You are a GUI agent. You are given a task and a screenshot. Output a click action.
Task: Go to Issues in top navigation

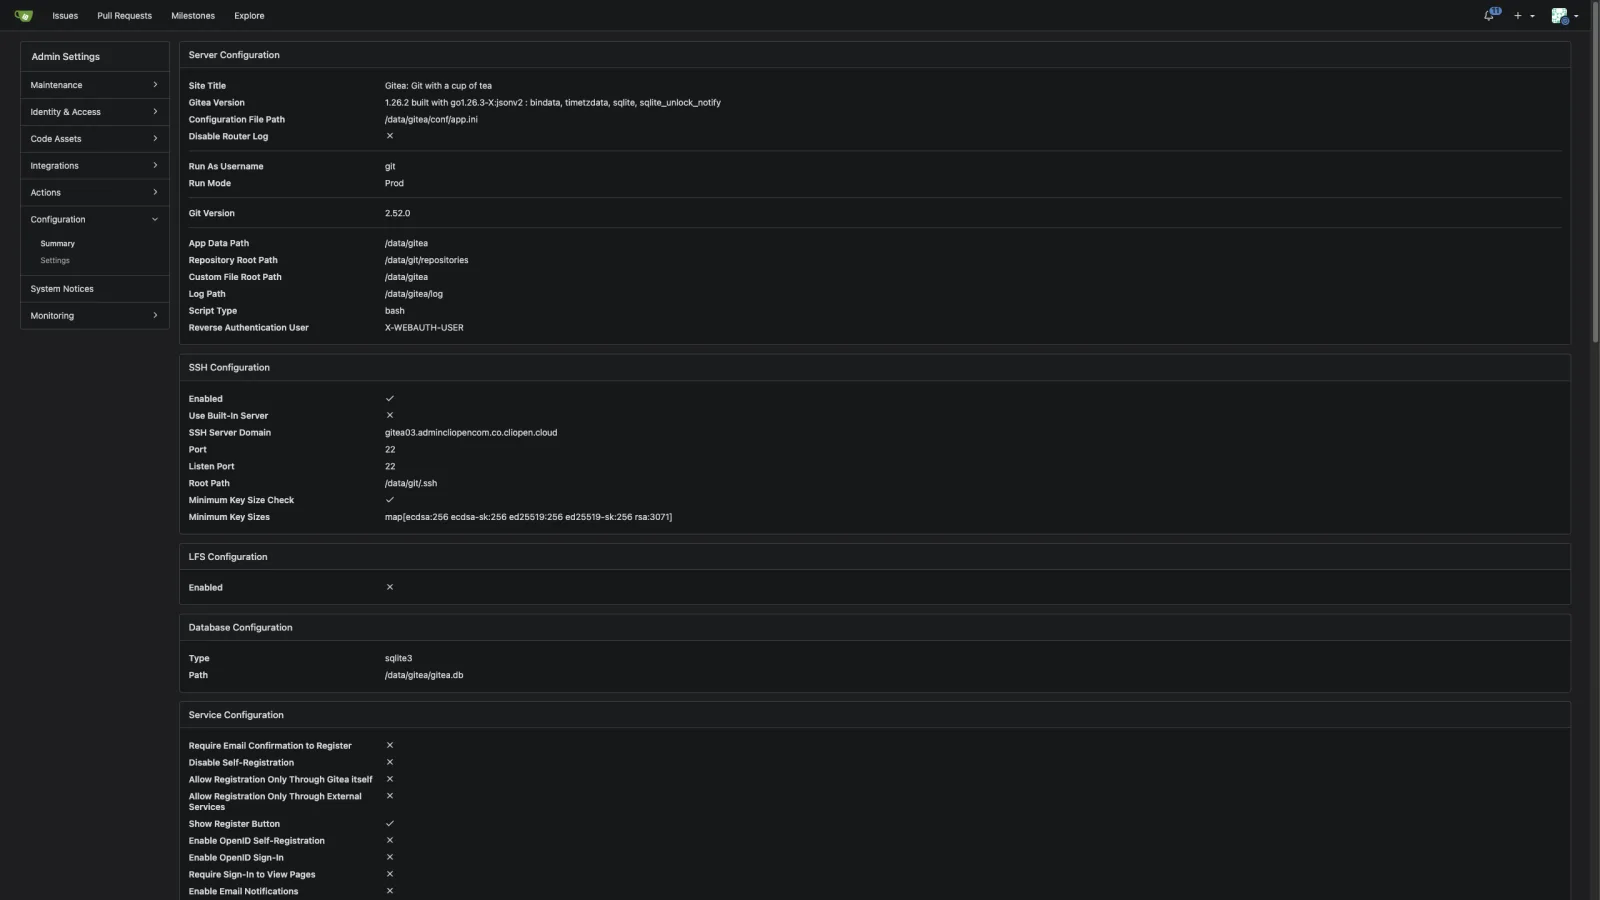coord(65,16)
